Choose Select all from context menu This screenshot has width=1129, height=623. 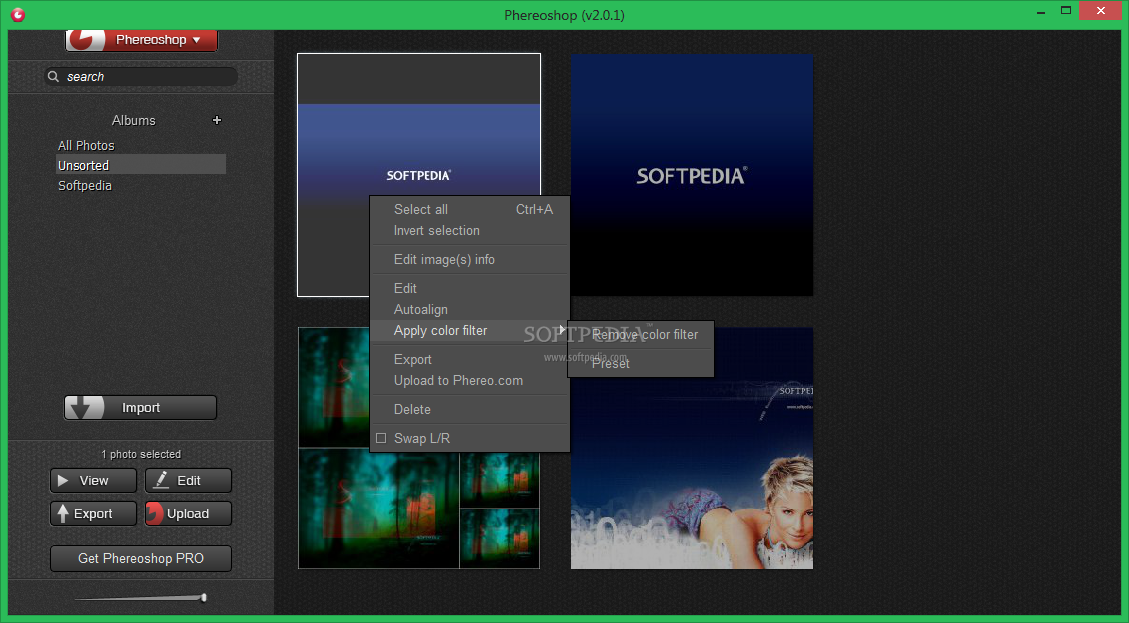pyautogui.click(x=470, y=210)
